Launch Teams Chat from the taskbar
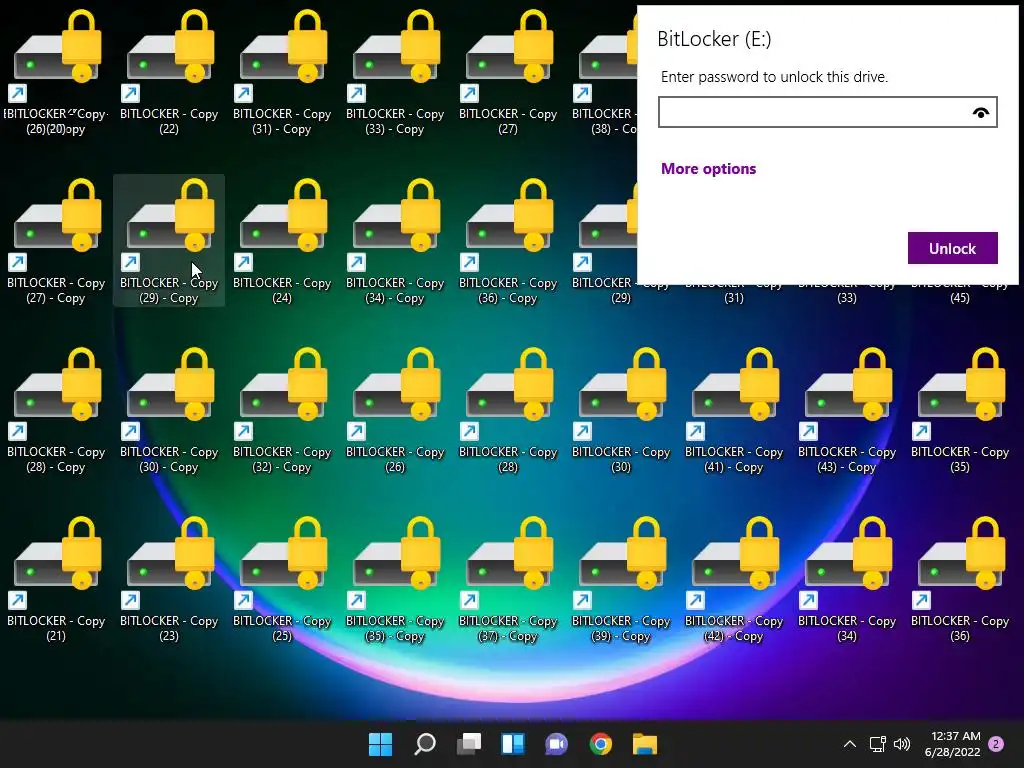1024x768 pixels. 556,744
